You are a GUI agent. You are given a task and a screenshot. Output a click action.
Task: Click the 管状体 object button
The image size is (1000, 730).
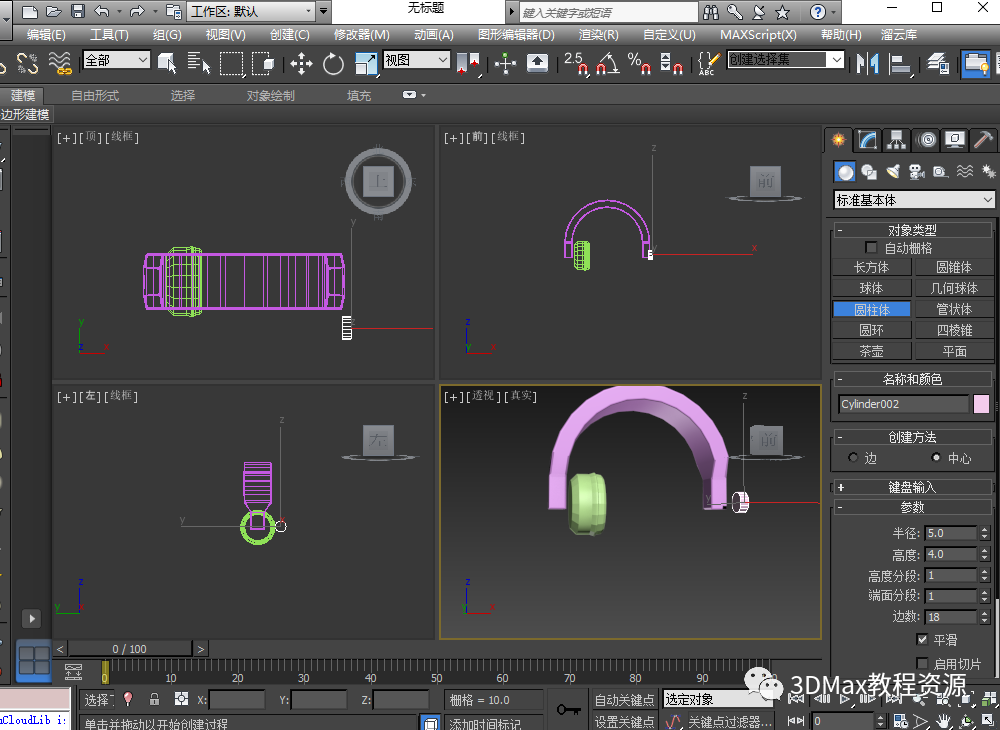954,309
